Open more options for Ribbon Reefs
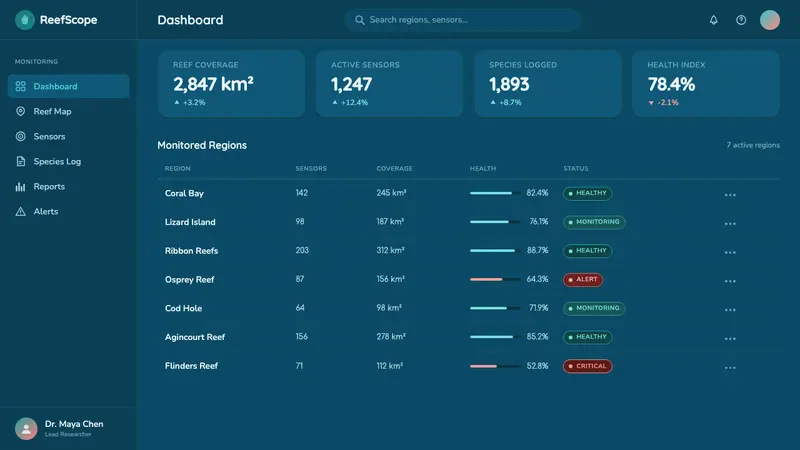 730,252
